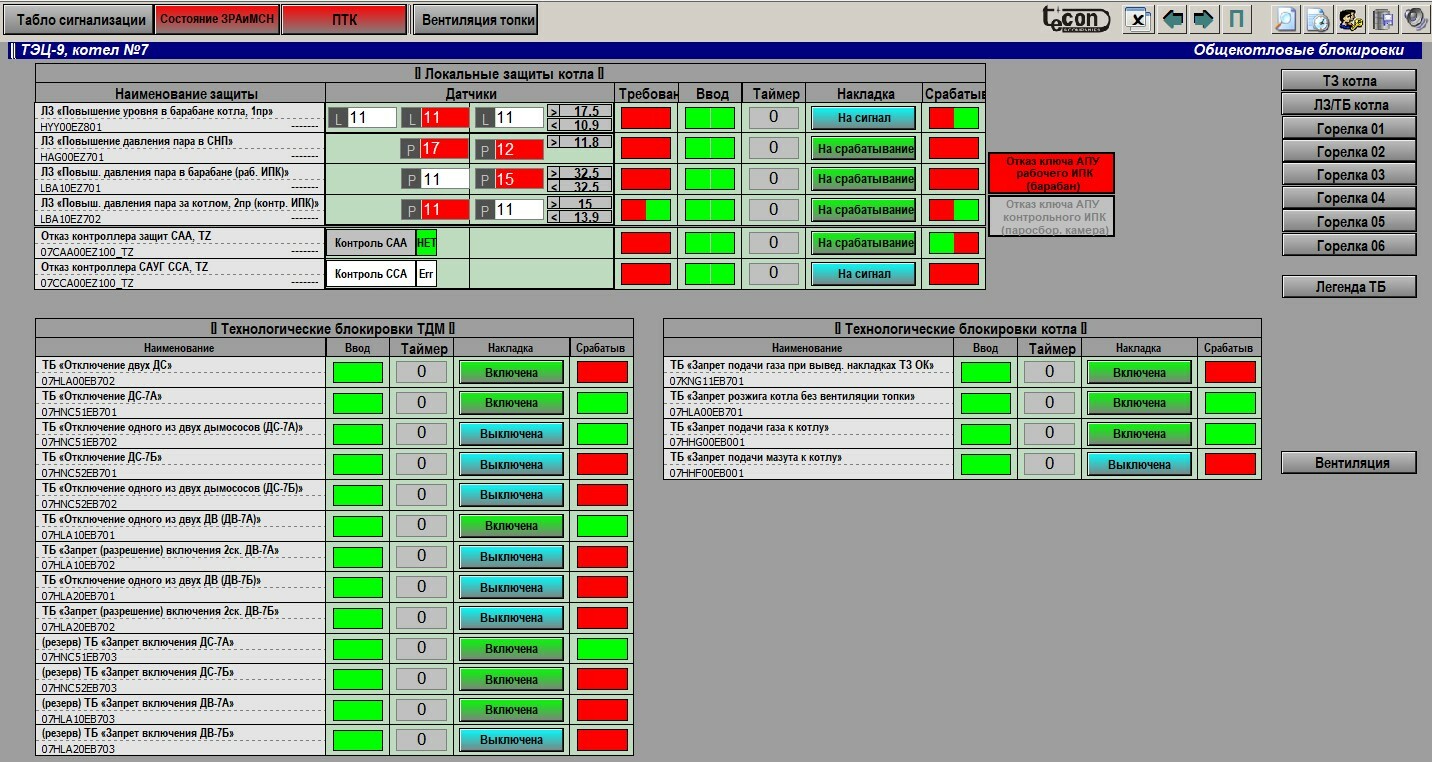Toggle Включена overlay for Запрет розжига котла без вентиляции

pos(1139,403)
